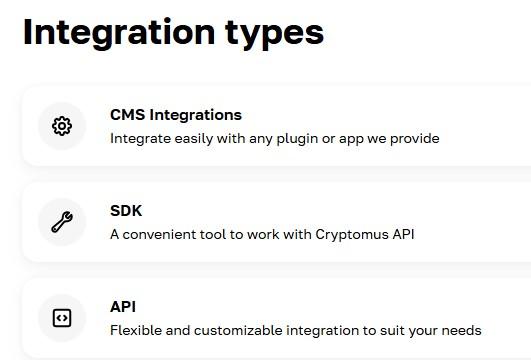Click the gear icon for CMS Integrations
The width and height of the screenshot is (531, 360).
[x=62, y=126]
